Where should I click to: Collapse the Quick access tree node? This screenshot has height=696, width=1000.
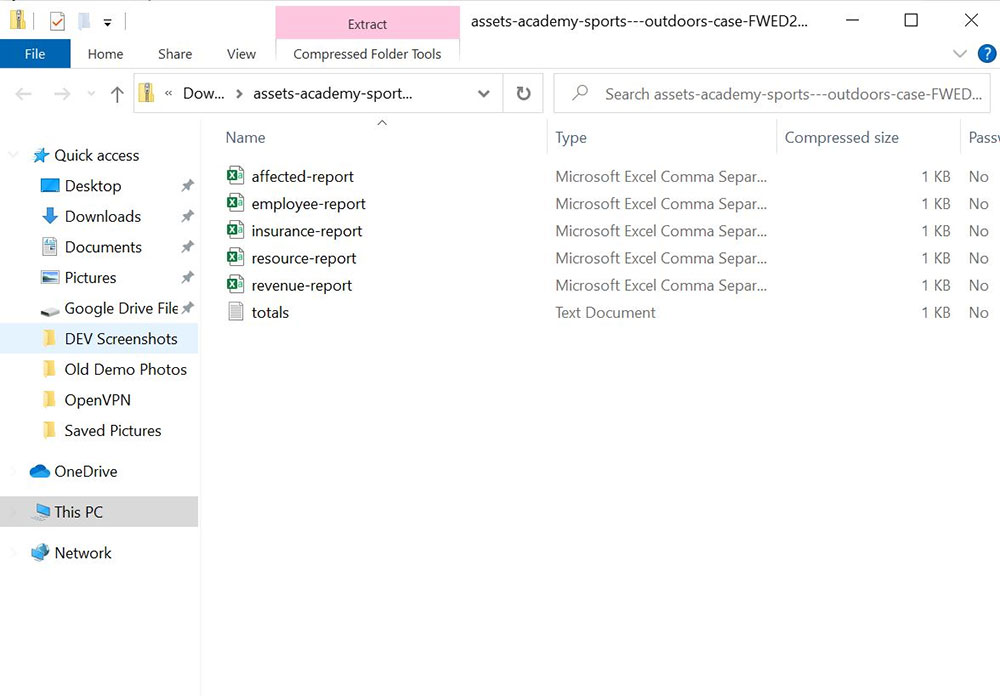[x=14, y=155]
